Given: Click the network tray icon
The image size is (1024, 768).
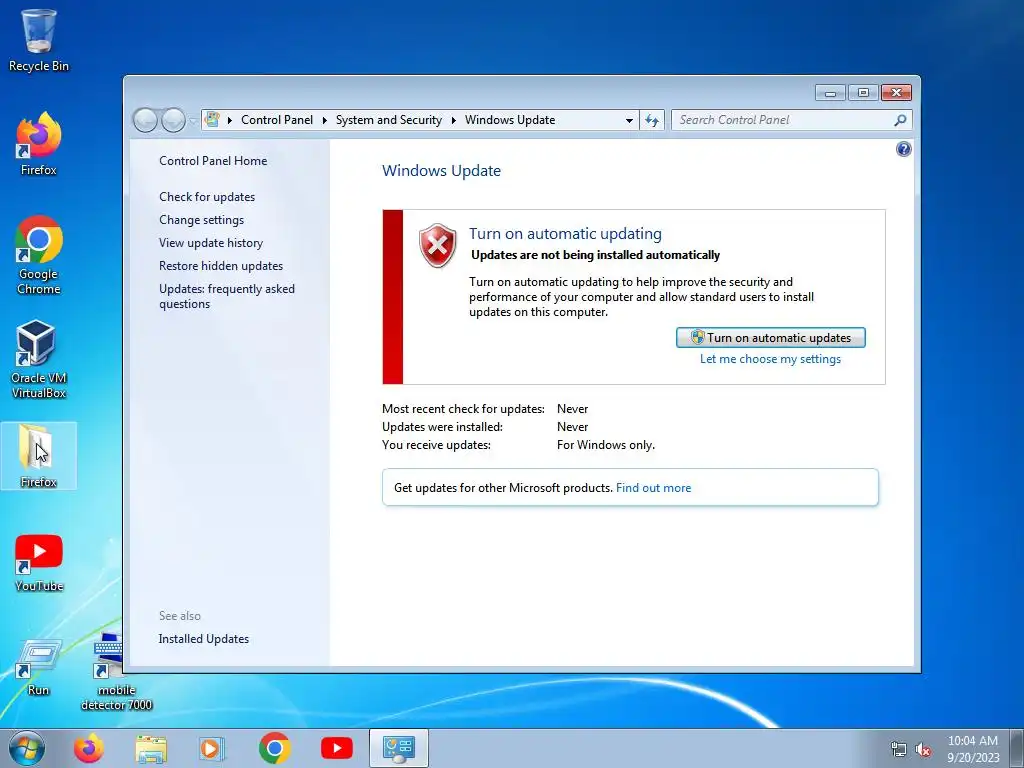Looking at the screenshot, I should 899,749.
